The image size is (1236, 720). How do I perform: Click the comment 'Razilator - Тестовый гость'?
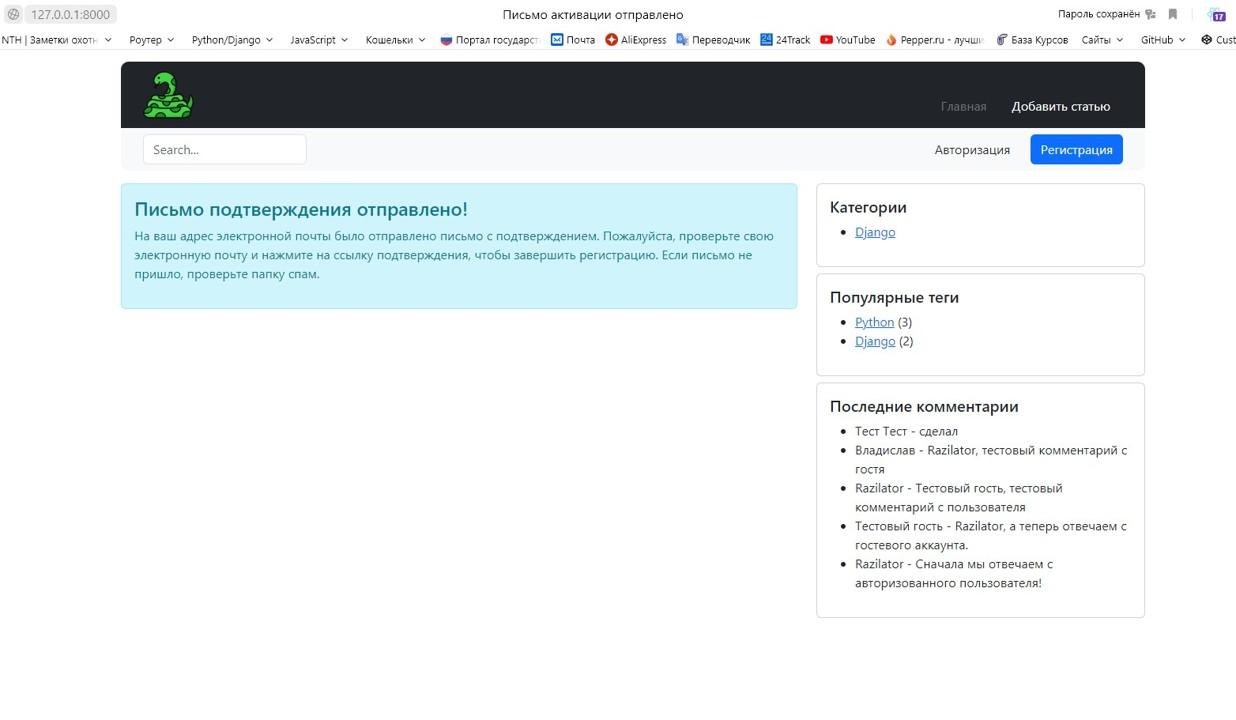point(958,497)
